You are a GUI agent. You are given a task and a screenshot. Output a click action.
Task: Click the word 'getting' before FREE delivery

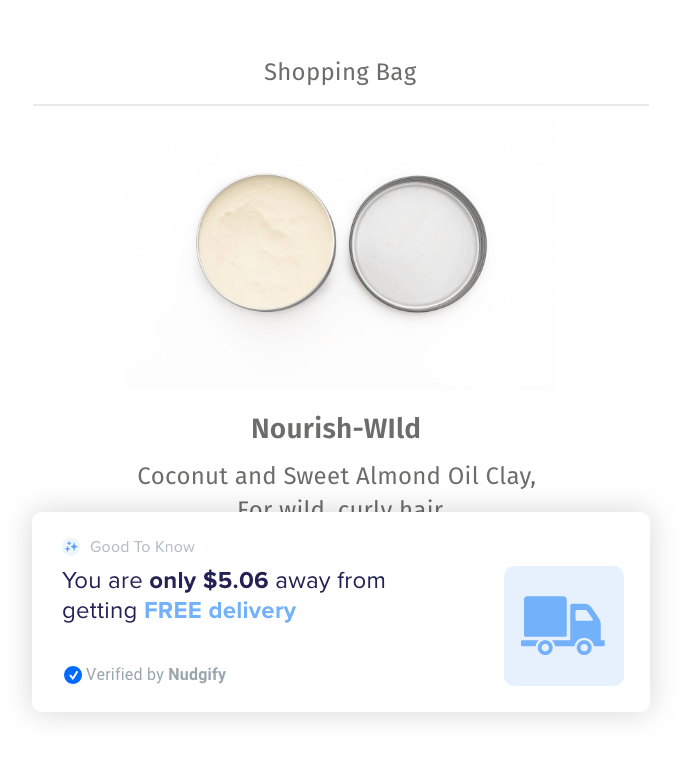point(99,610)
